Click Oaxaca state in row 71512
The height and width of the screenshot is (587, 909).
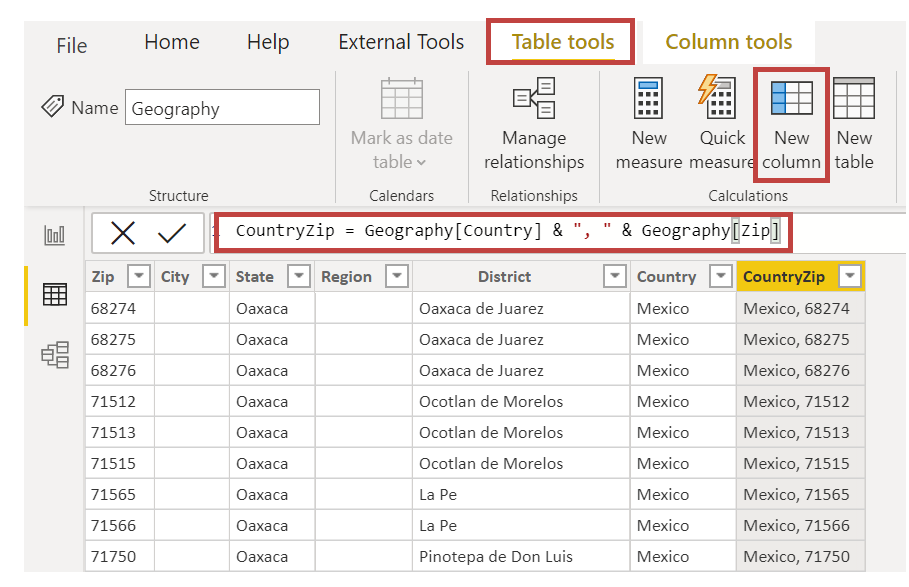272,401
